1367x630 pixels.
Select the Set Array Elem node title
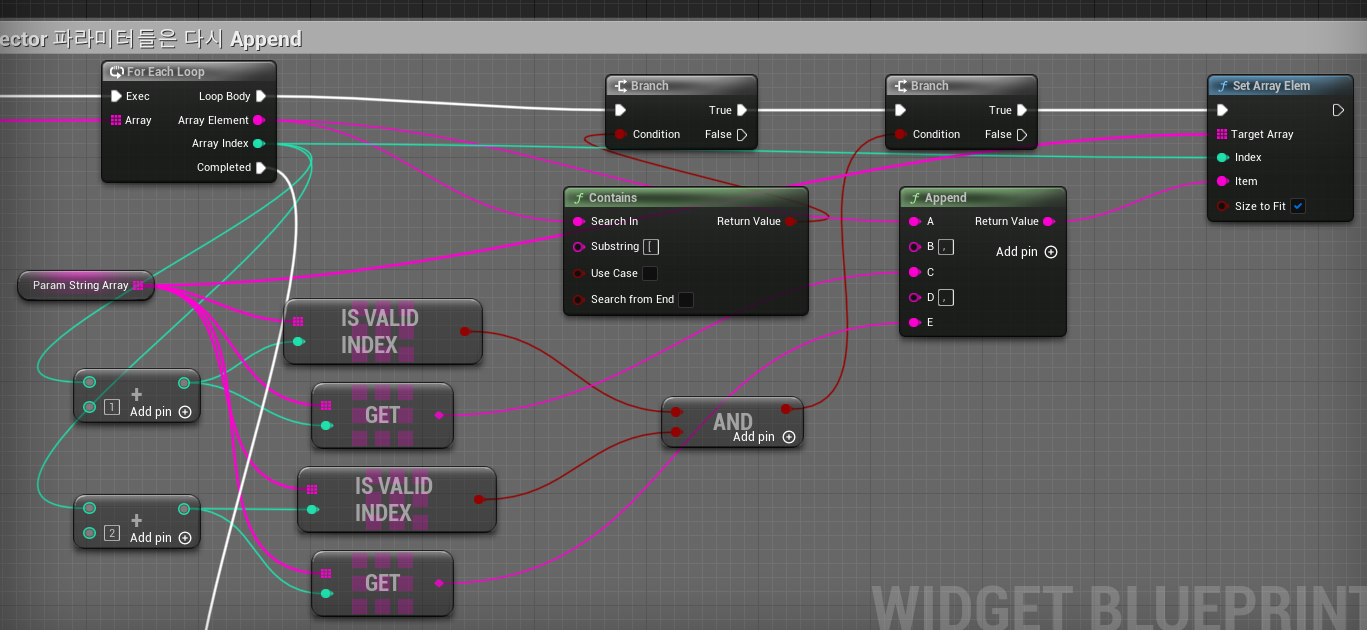(x=1271, y=86)
